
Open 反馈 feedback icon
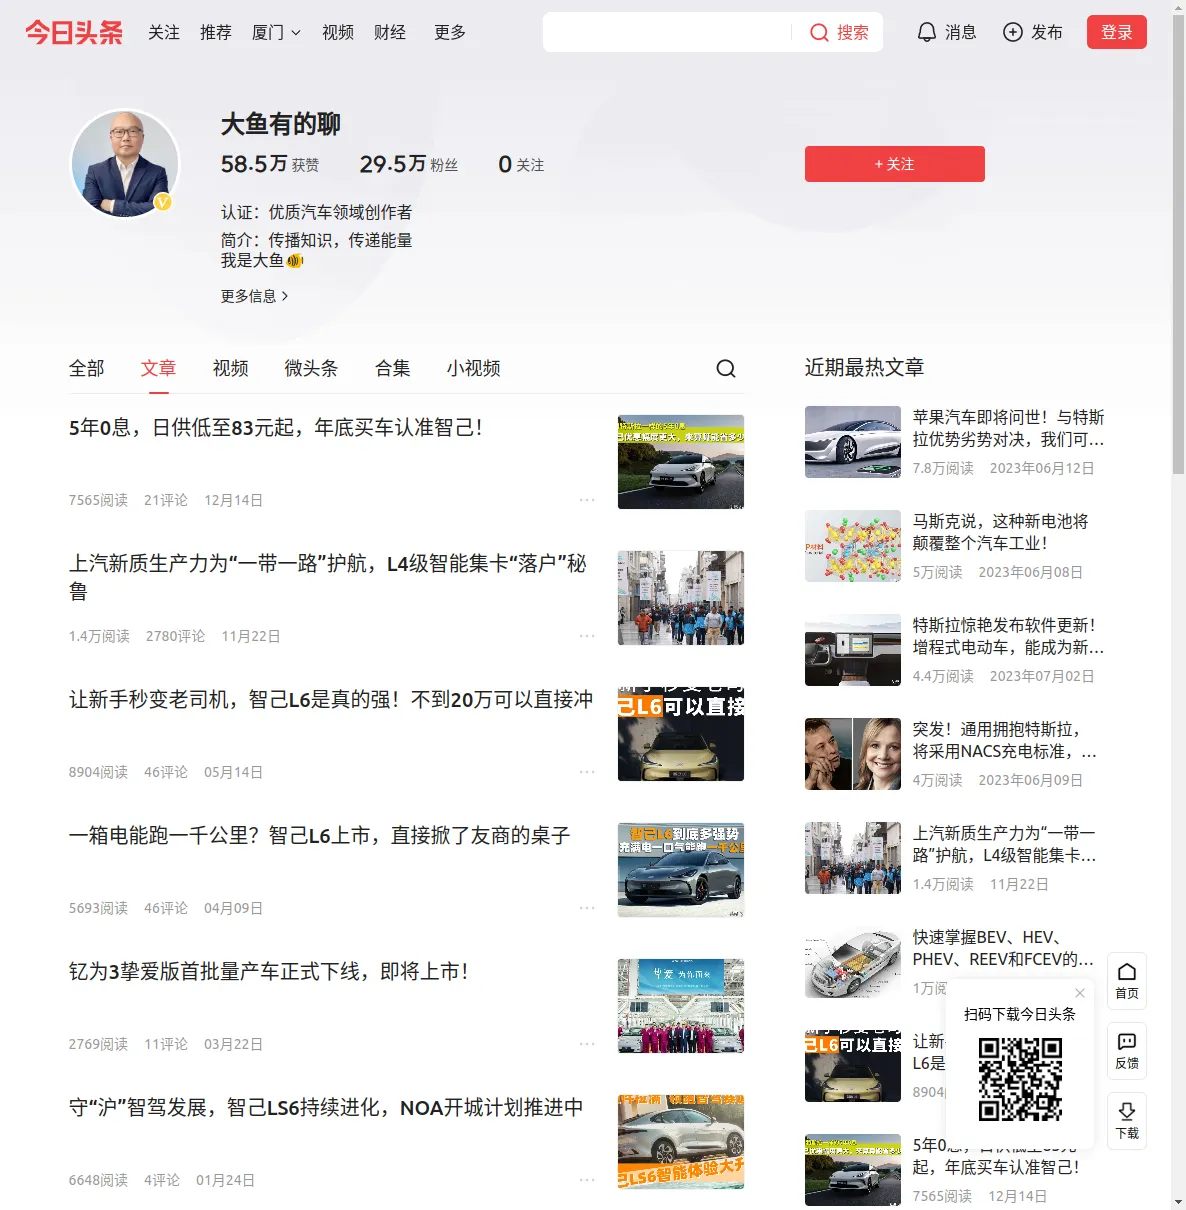click(x=1127, y=1042)
